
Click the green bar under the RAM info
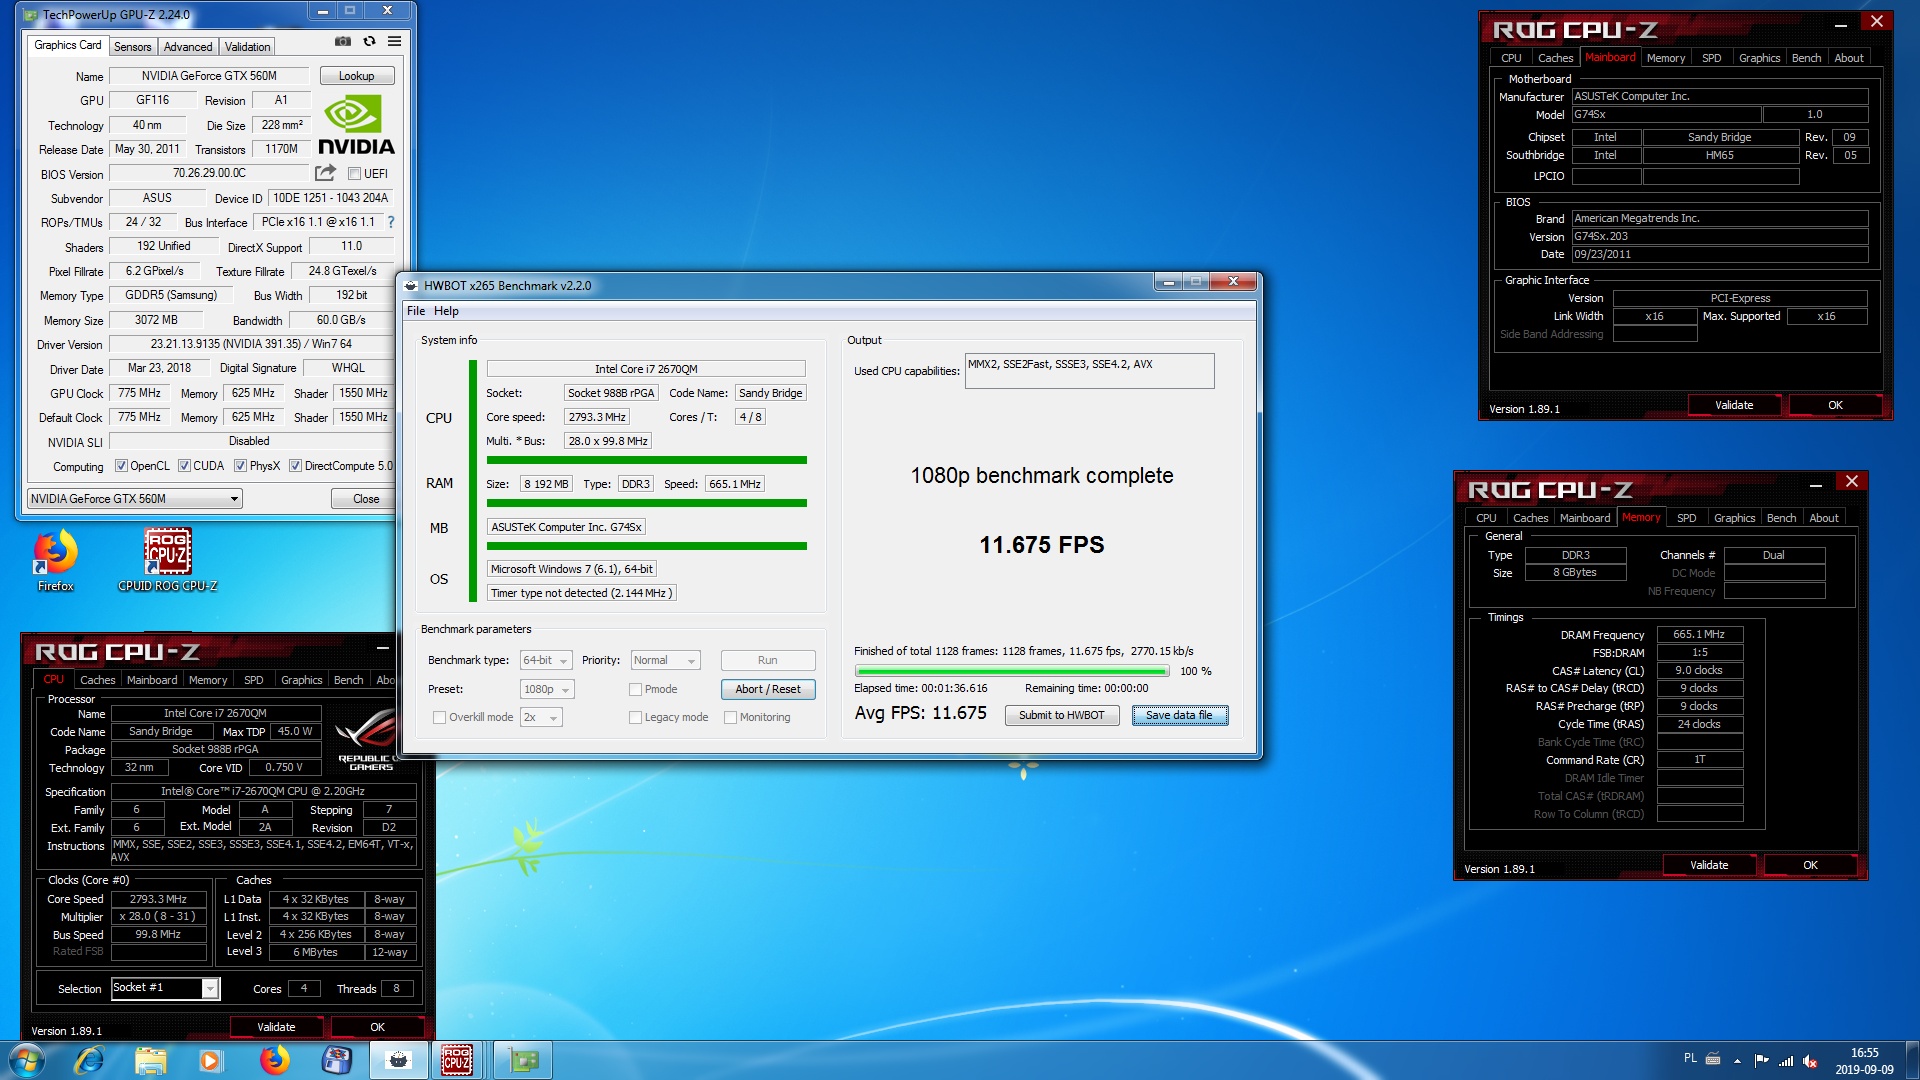(646, 504)
